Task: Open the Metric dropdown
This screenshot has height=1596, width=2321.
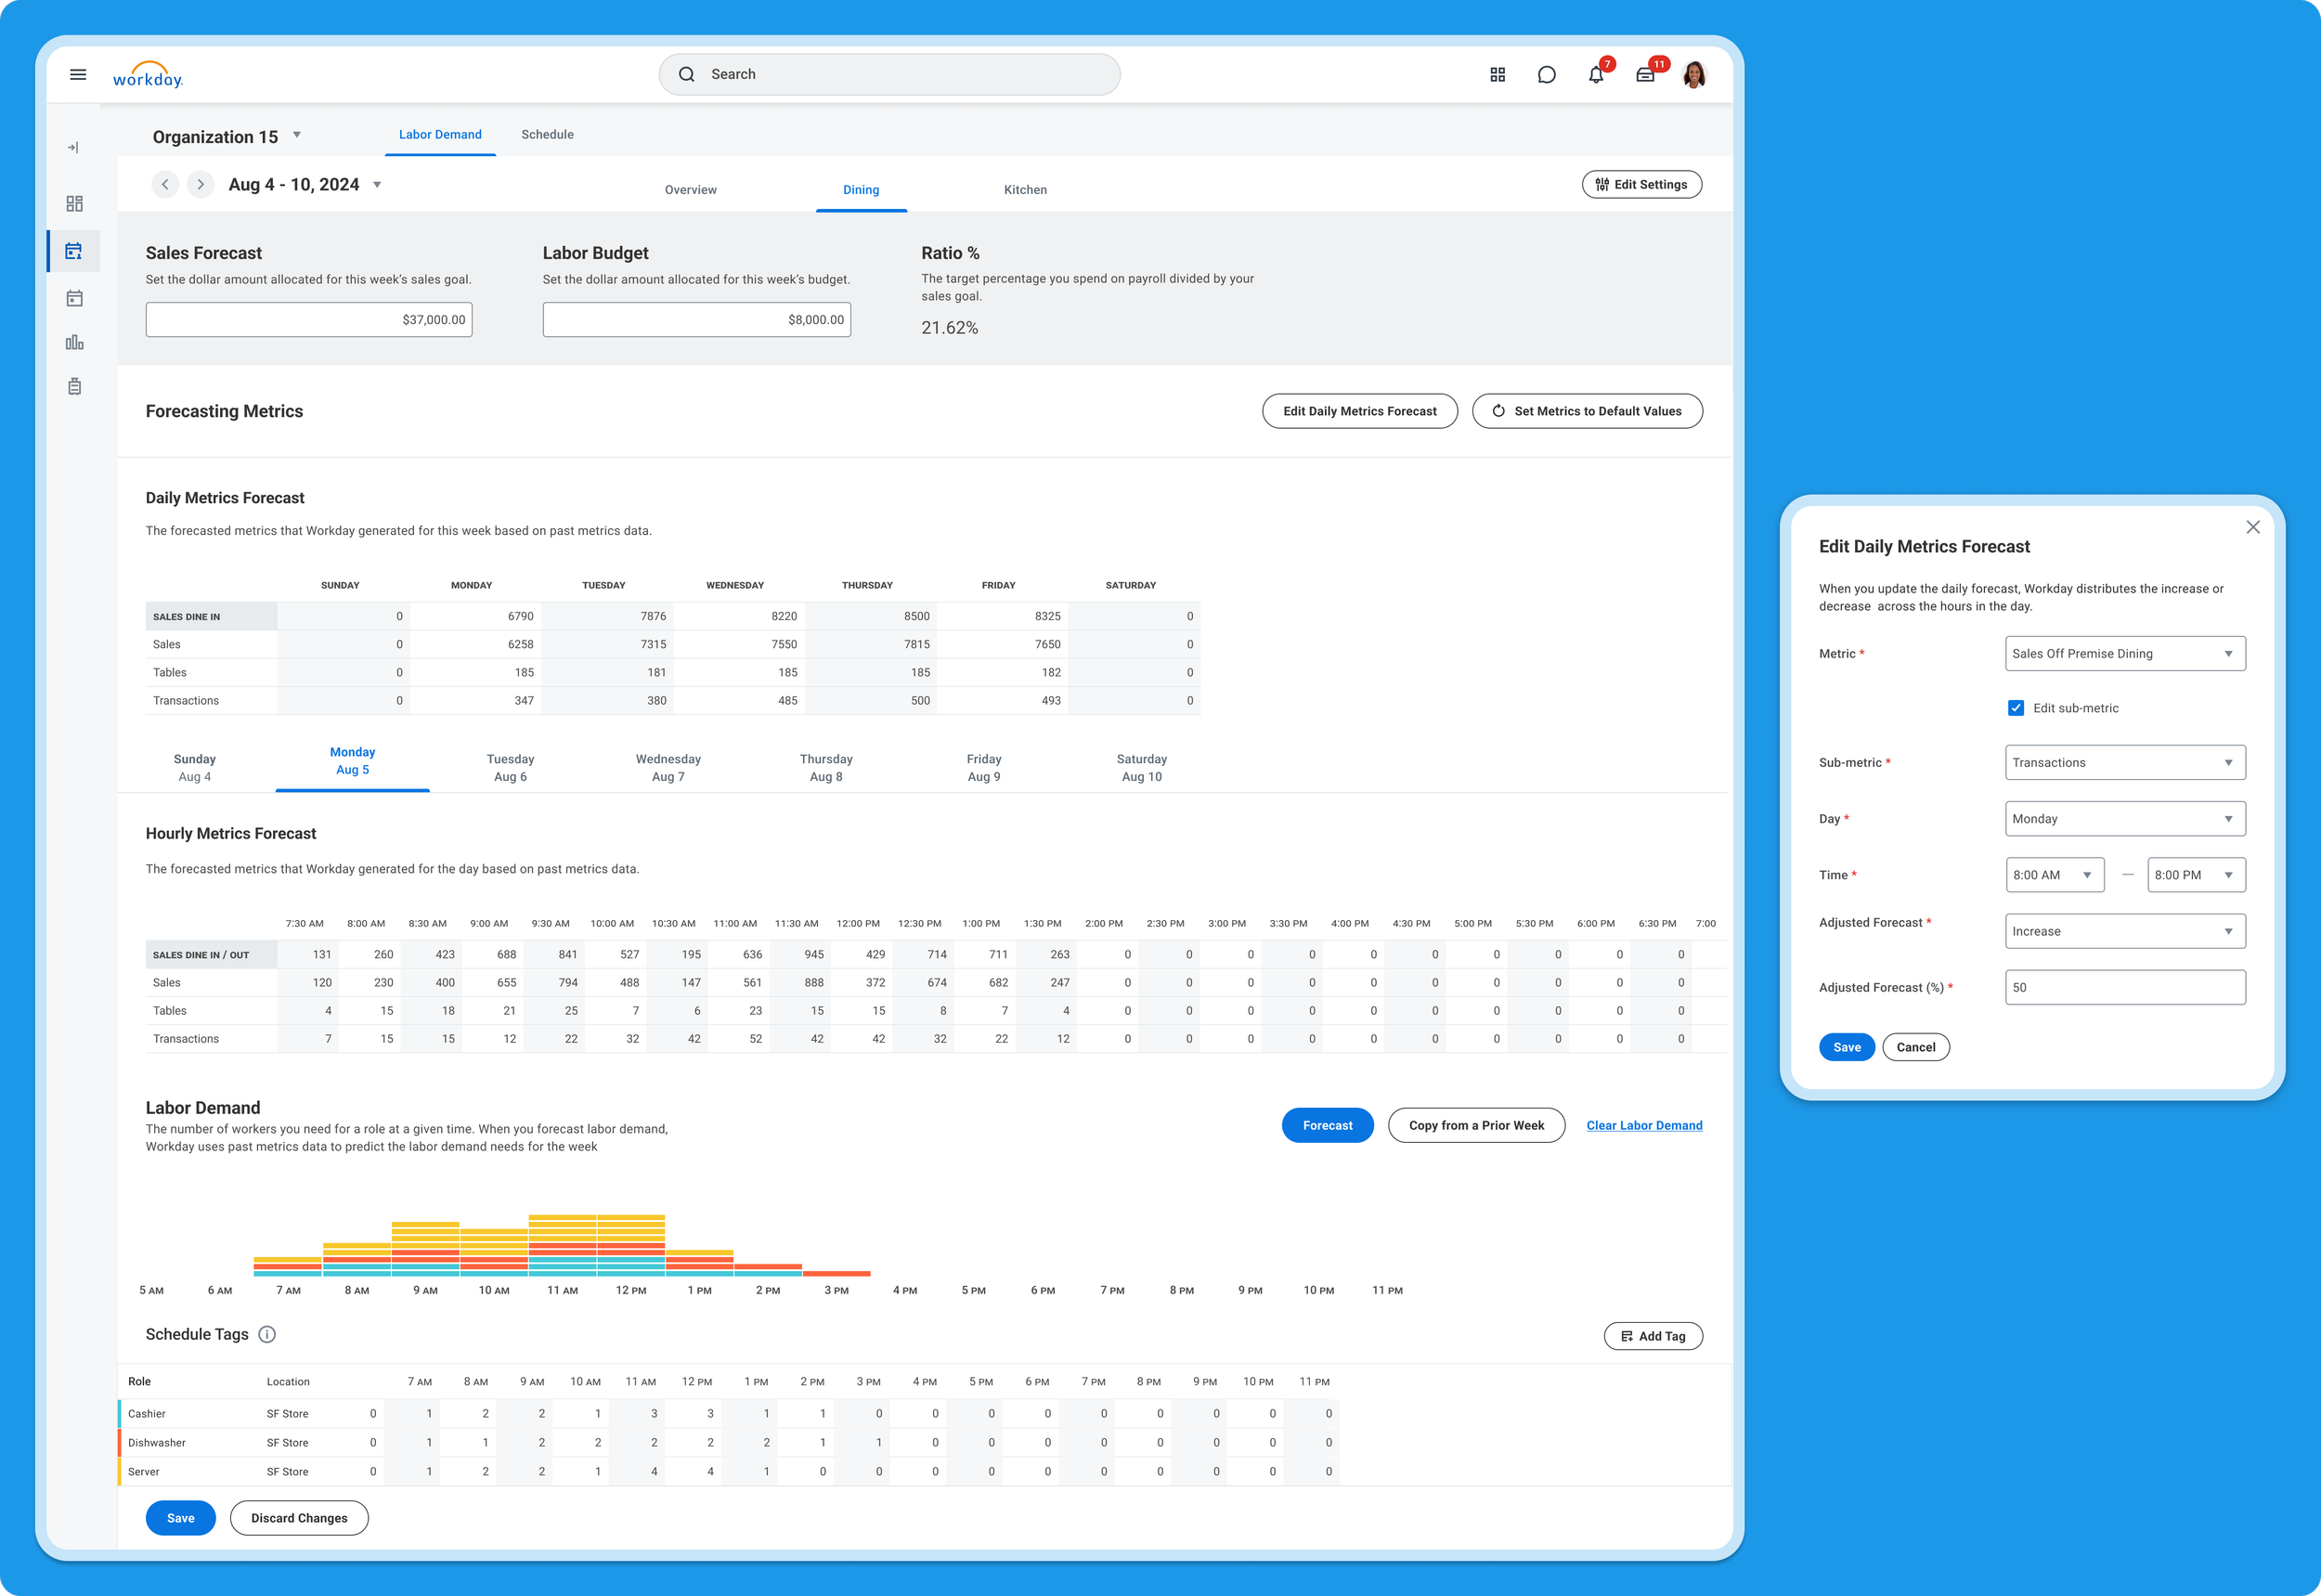Action: coord(2124,653)
